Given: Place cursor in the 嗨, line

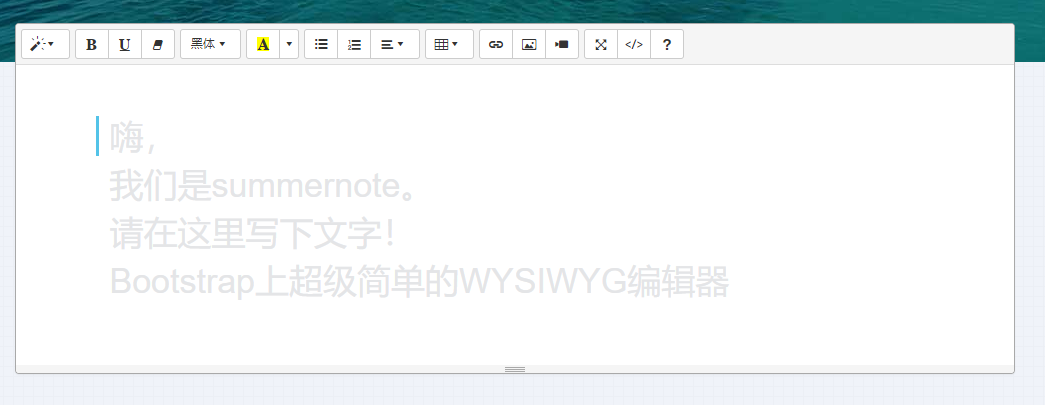Looking at the screenshot, I should pyautogui.click(x=133, y=138).
